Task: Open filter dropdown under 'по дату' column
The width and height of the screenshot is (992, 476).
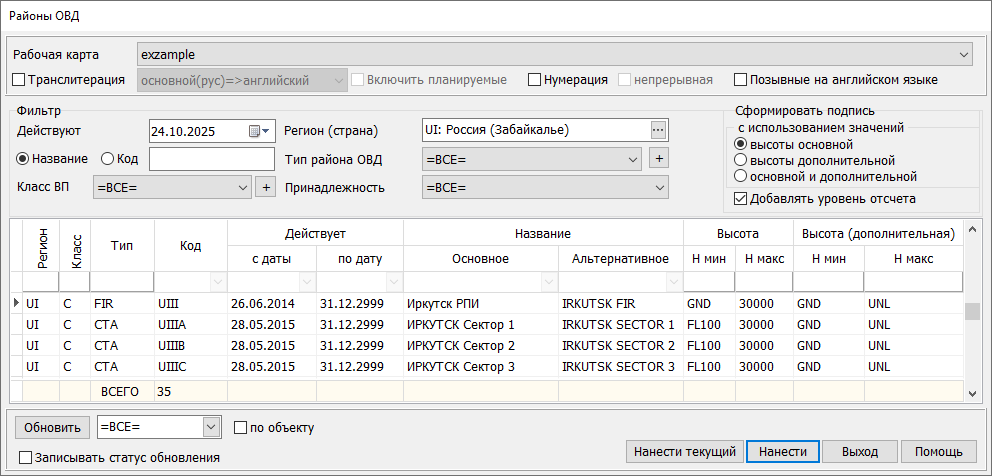Action: coord(393,282)
